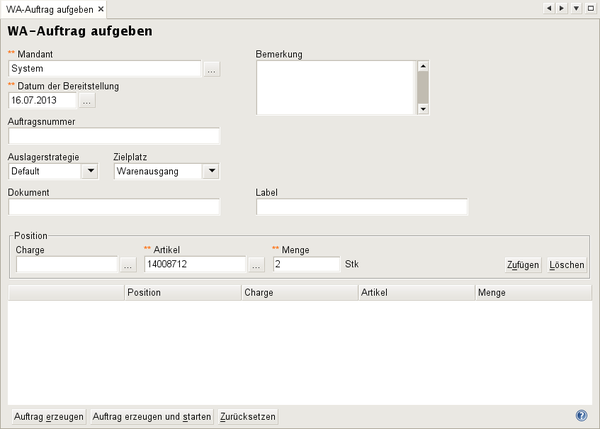Screen dimensions: 600x429
Task: Click the Stk unit label
Action: point(352,264)
